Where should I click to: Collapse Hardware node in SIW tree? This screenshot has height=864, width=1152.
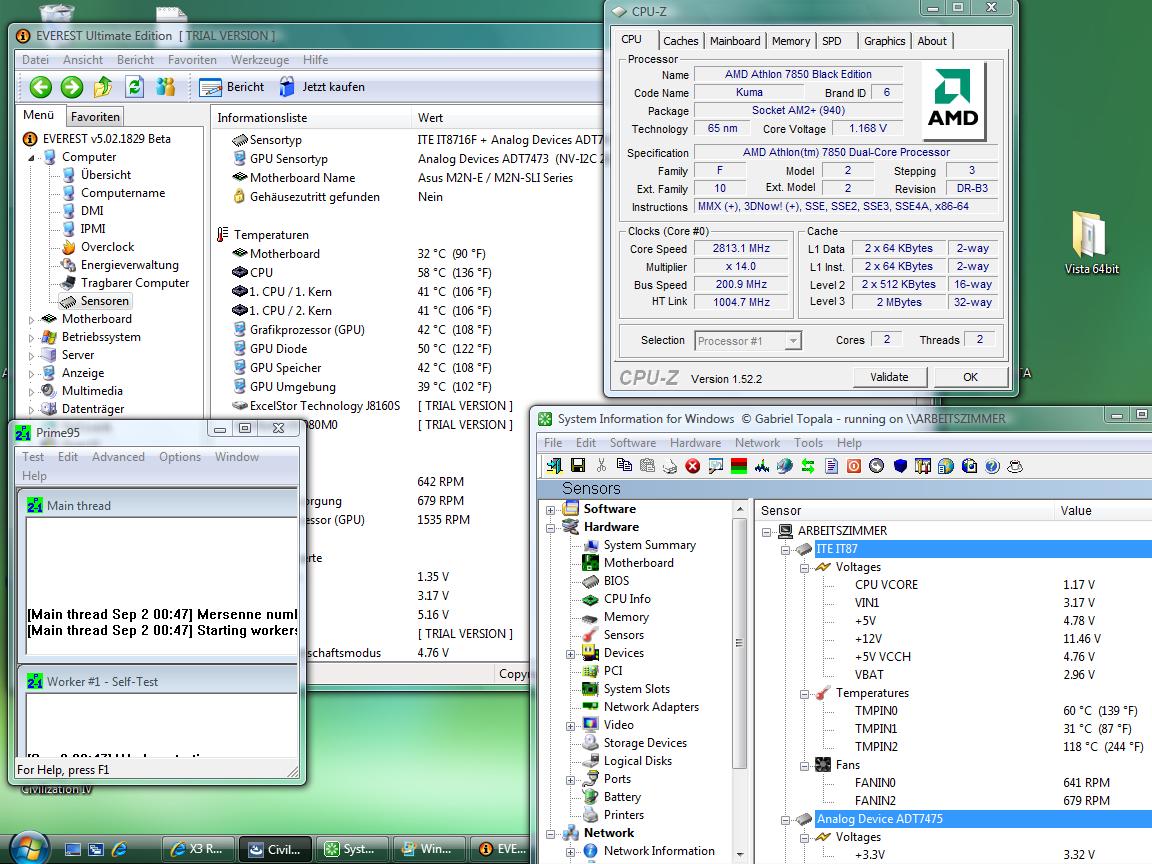coord(550,528)
